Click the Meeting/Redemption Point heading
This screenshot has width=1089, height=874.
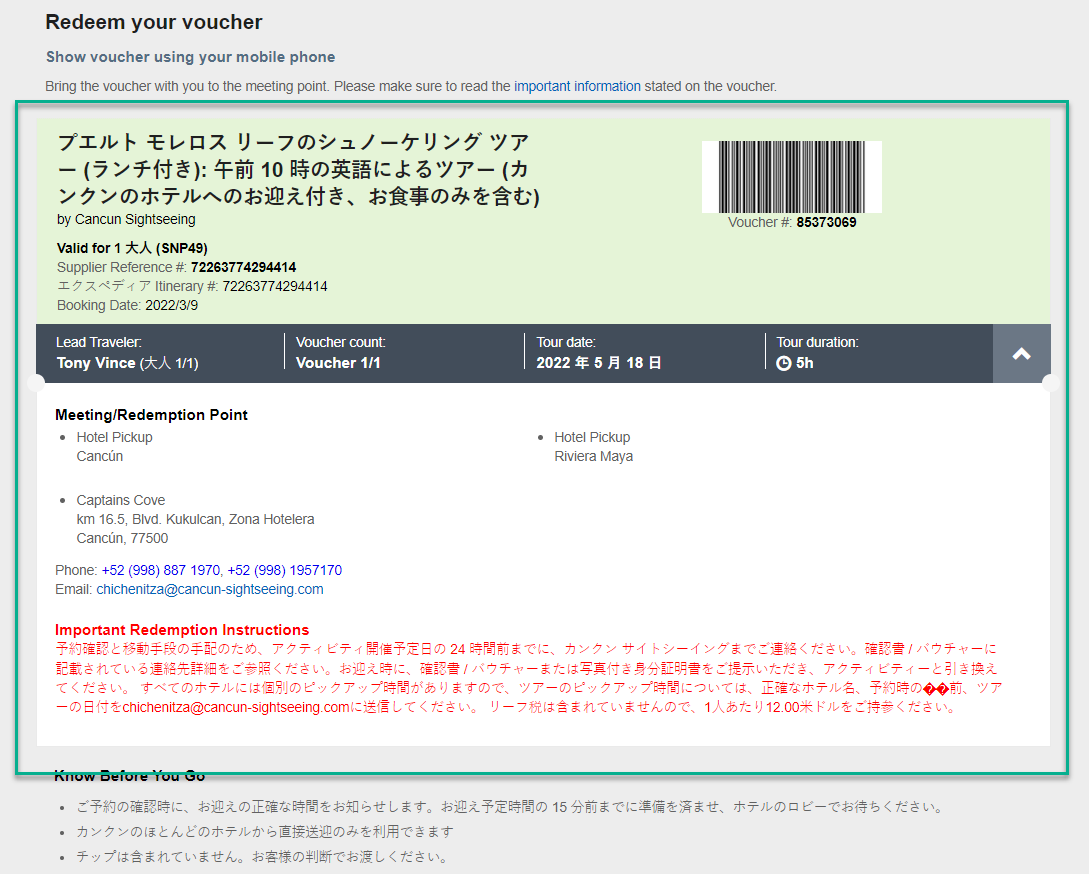point(151,415)
